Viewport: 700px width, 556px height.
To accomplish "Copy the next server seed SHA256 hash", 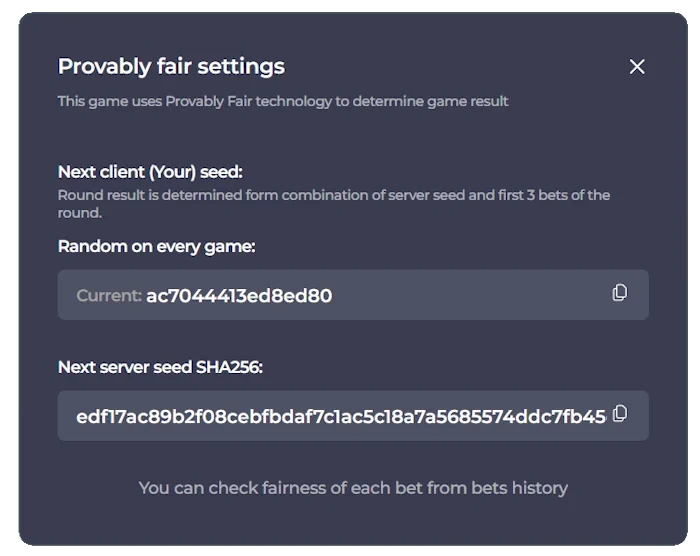I will pyautogui.click(x=620, y=414).
